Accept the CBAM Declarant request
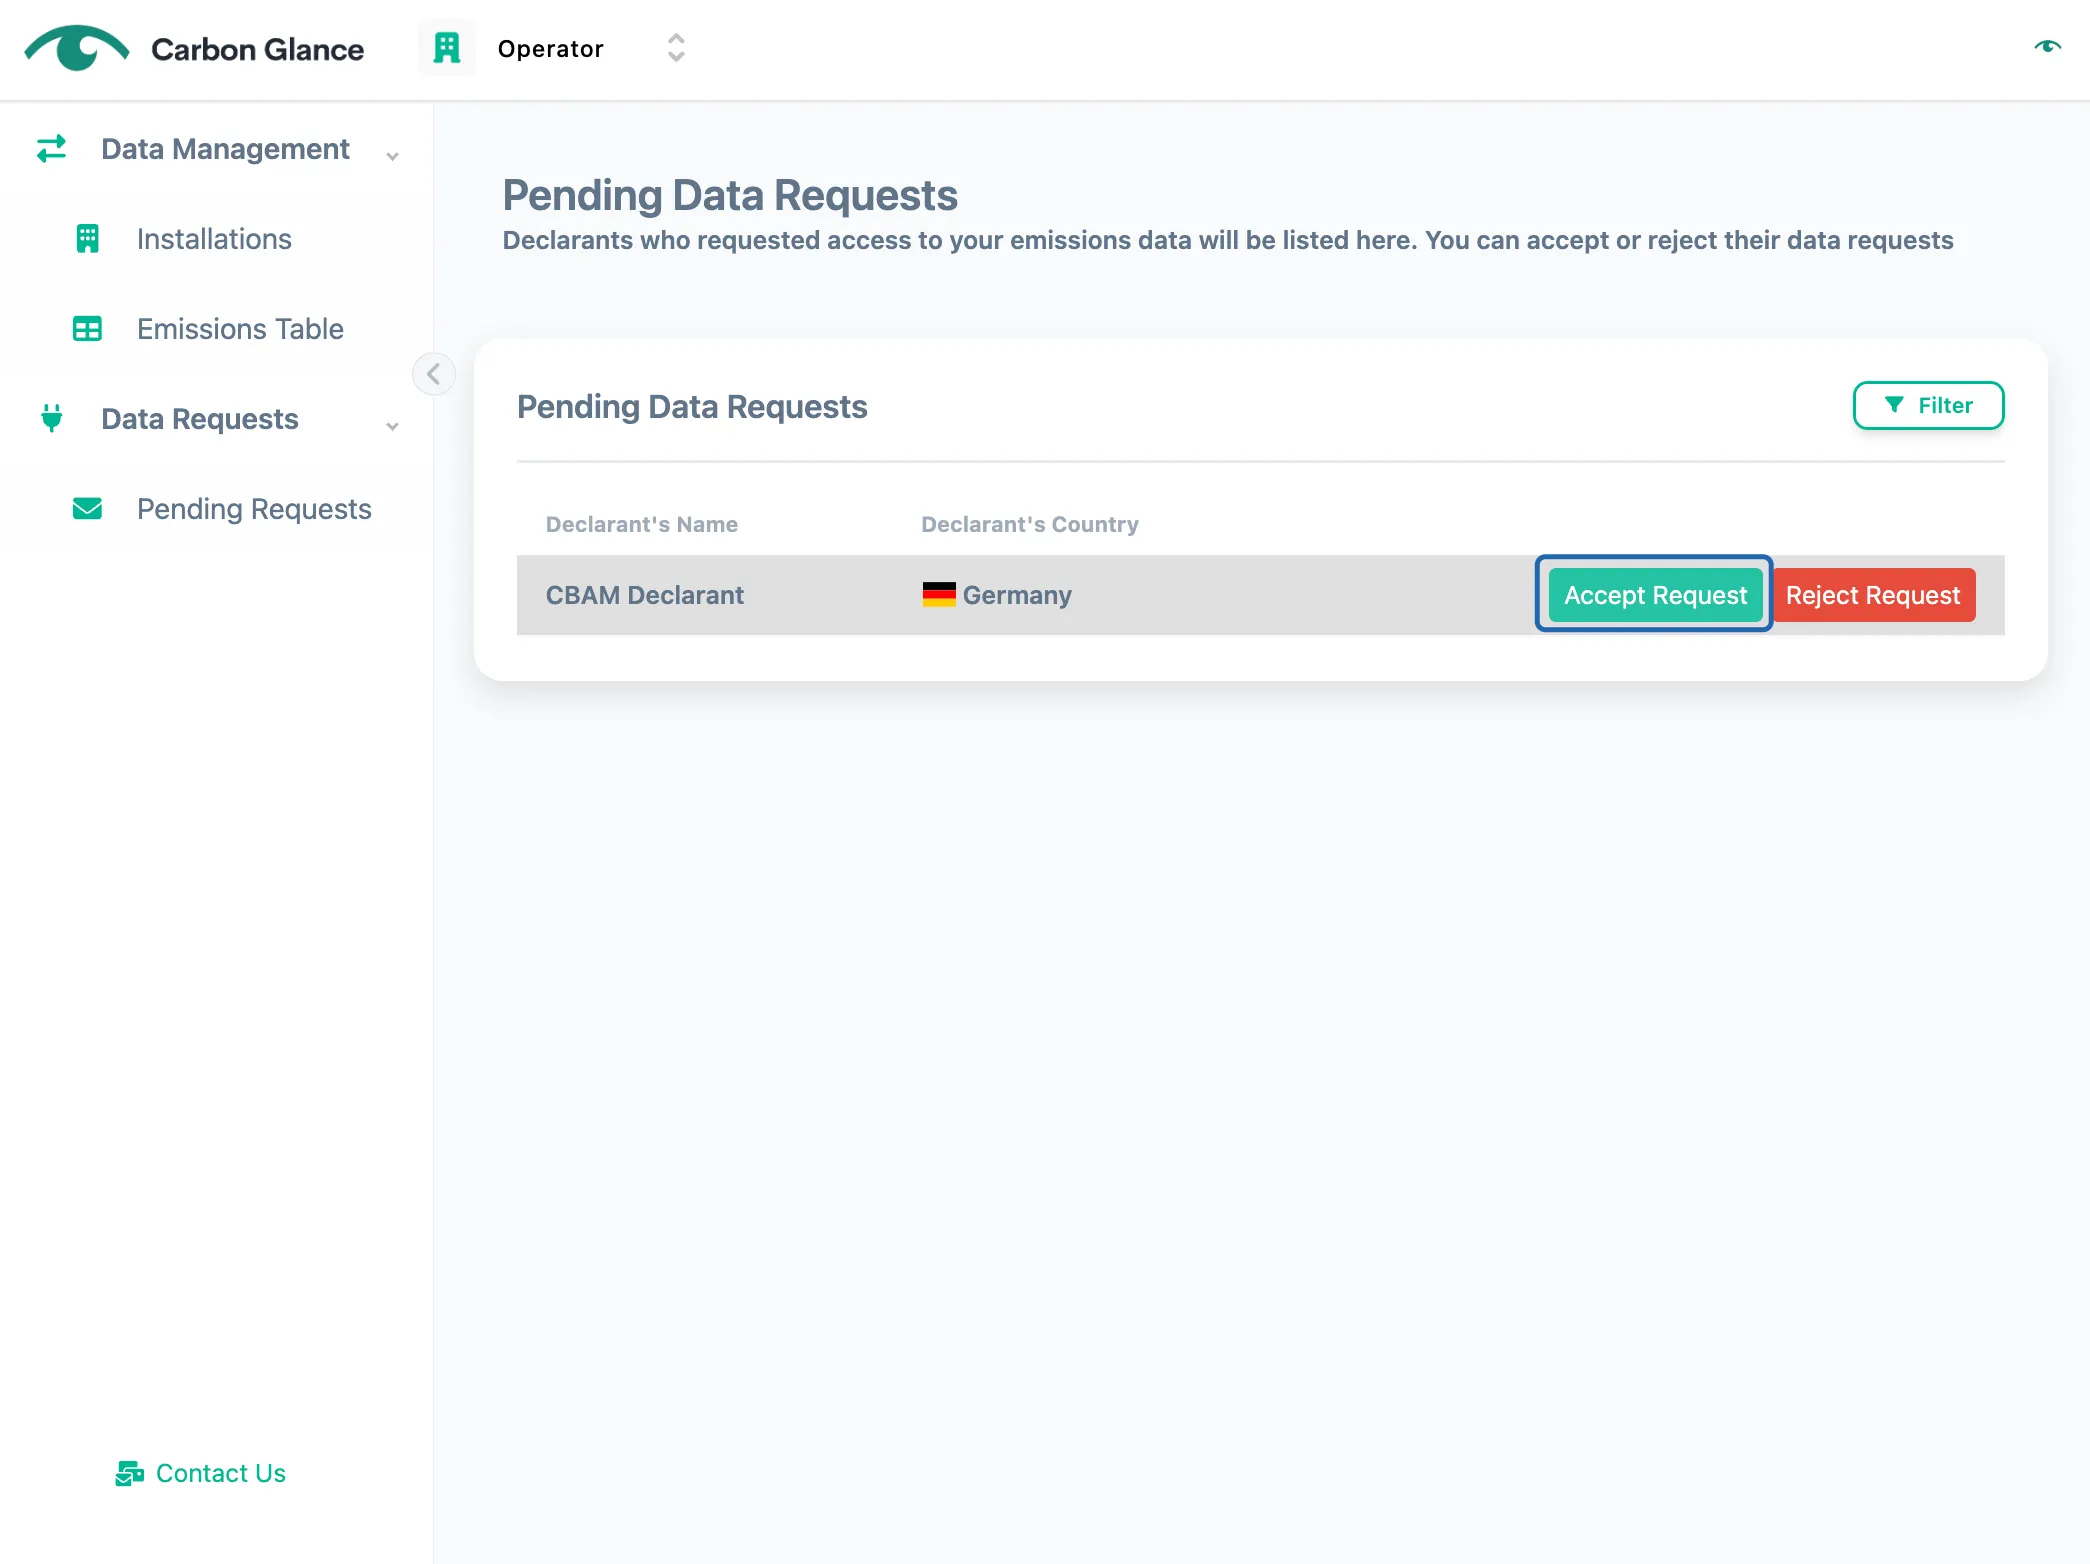The width and height of the screenshot is (2090, 1564). 1655,595
